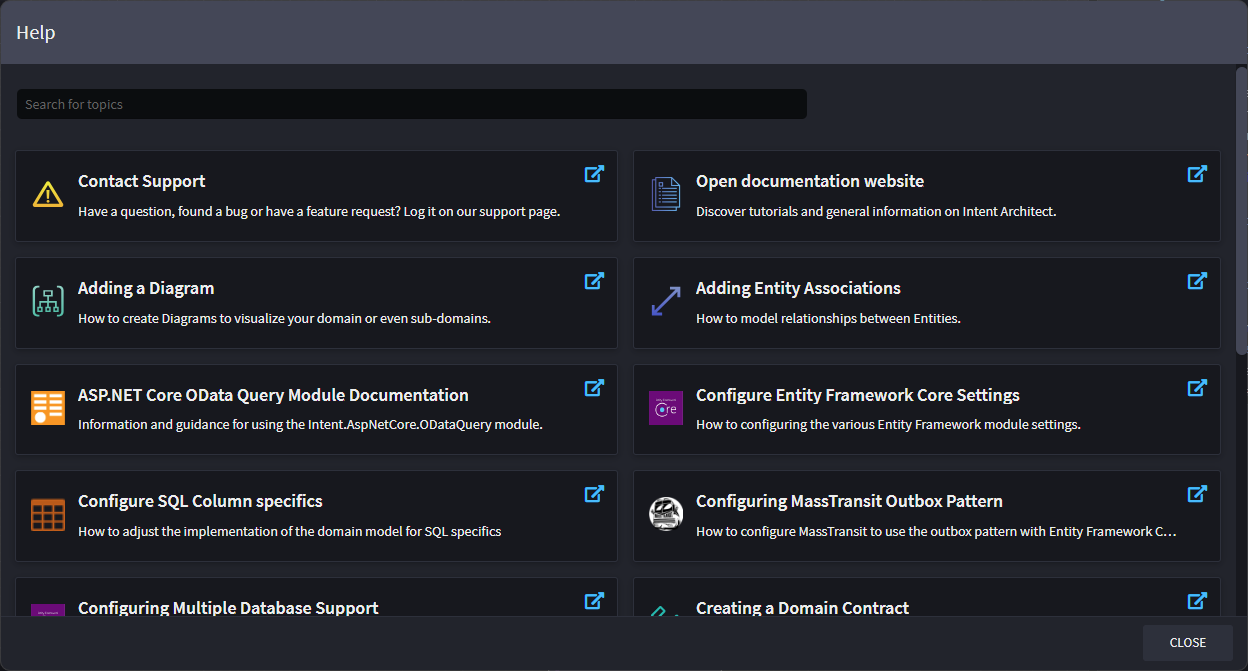This screenshot has width=1248, height=671.
Task: Open external link icon on Creating a Domain Contract
Action: pyautogui.click(x=1197, y=601)
